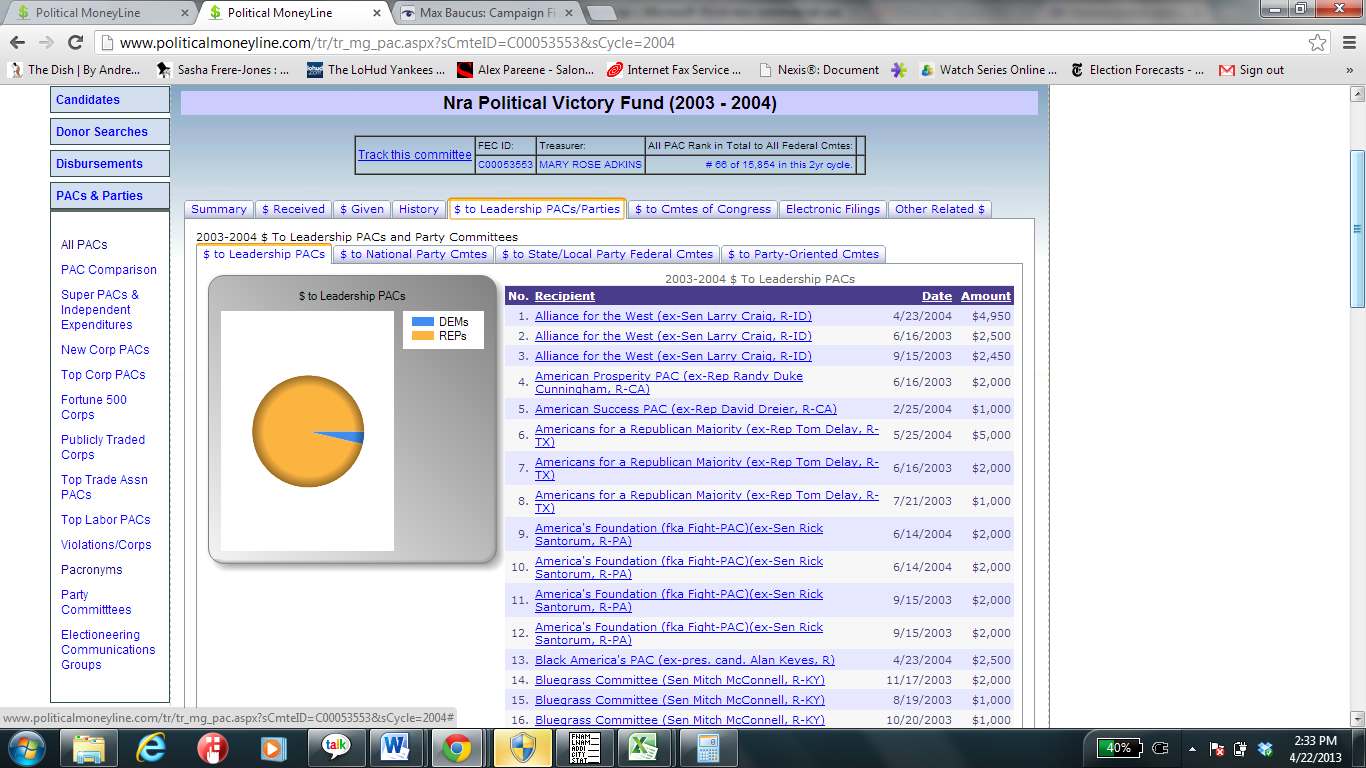Click the Disbursements sidebar button
1366x768 pixels.
pyautogui.click(x=110, y=164)
